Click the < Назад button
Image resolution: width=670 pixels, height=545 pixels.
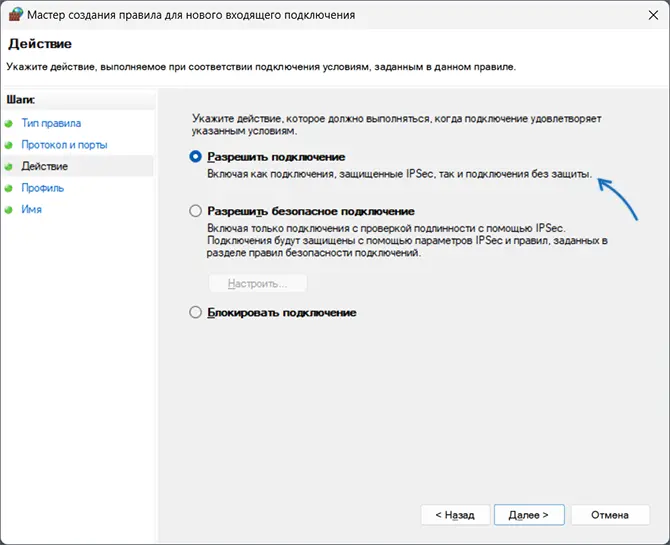click(x=456, y=515)
